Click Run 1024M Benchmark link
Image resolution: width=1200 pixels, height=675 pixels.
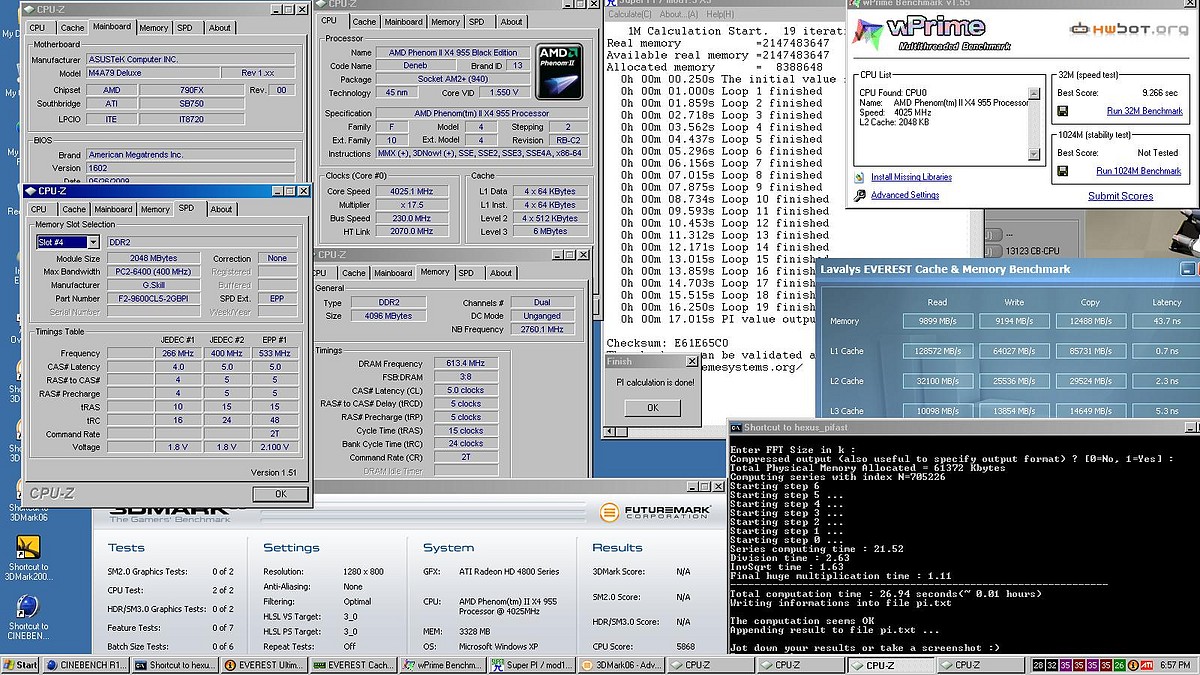tap(1138, 171)
